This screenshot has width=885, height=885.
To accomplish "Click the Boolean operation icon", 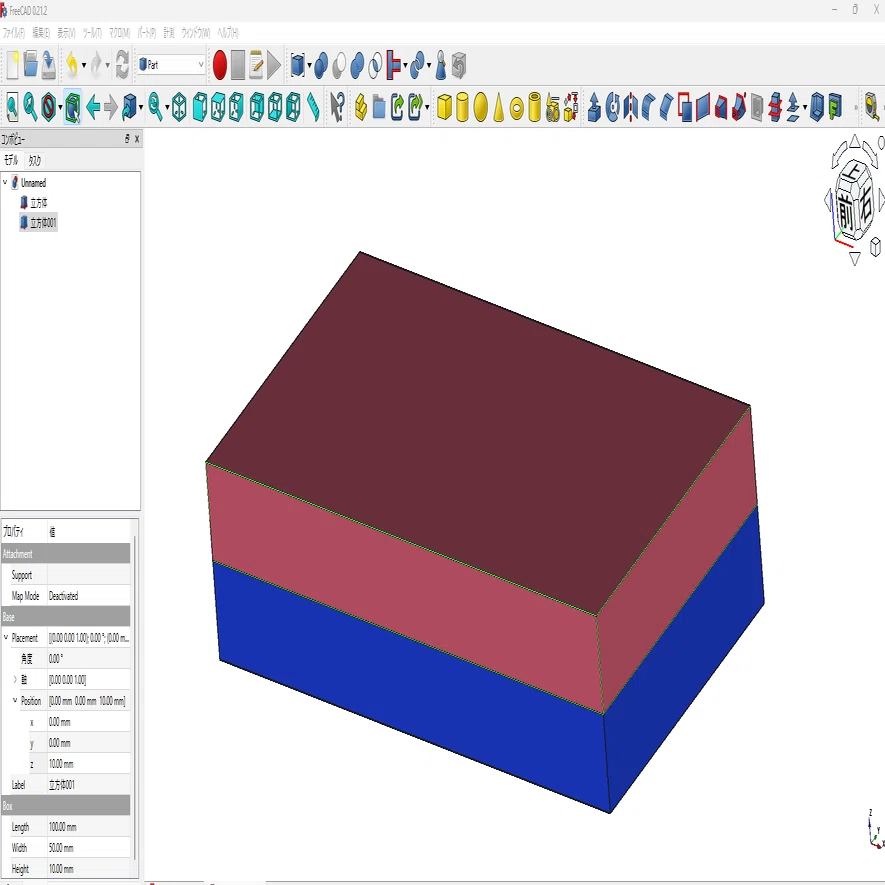I will point(321,65).
